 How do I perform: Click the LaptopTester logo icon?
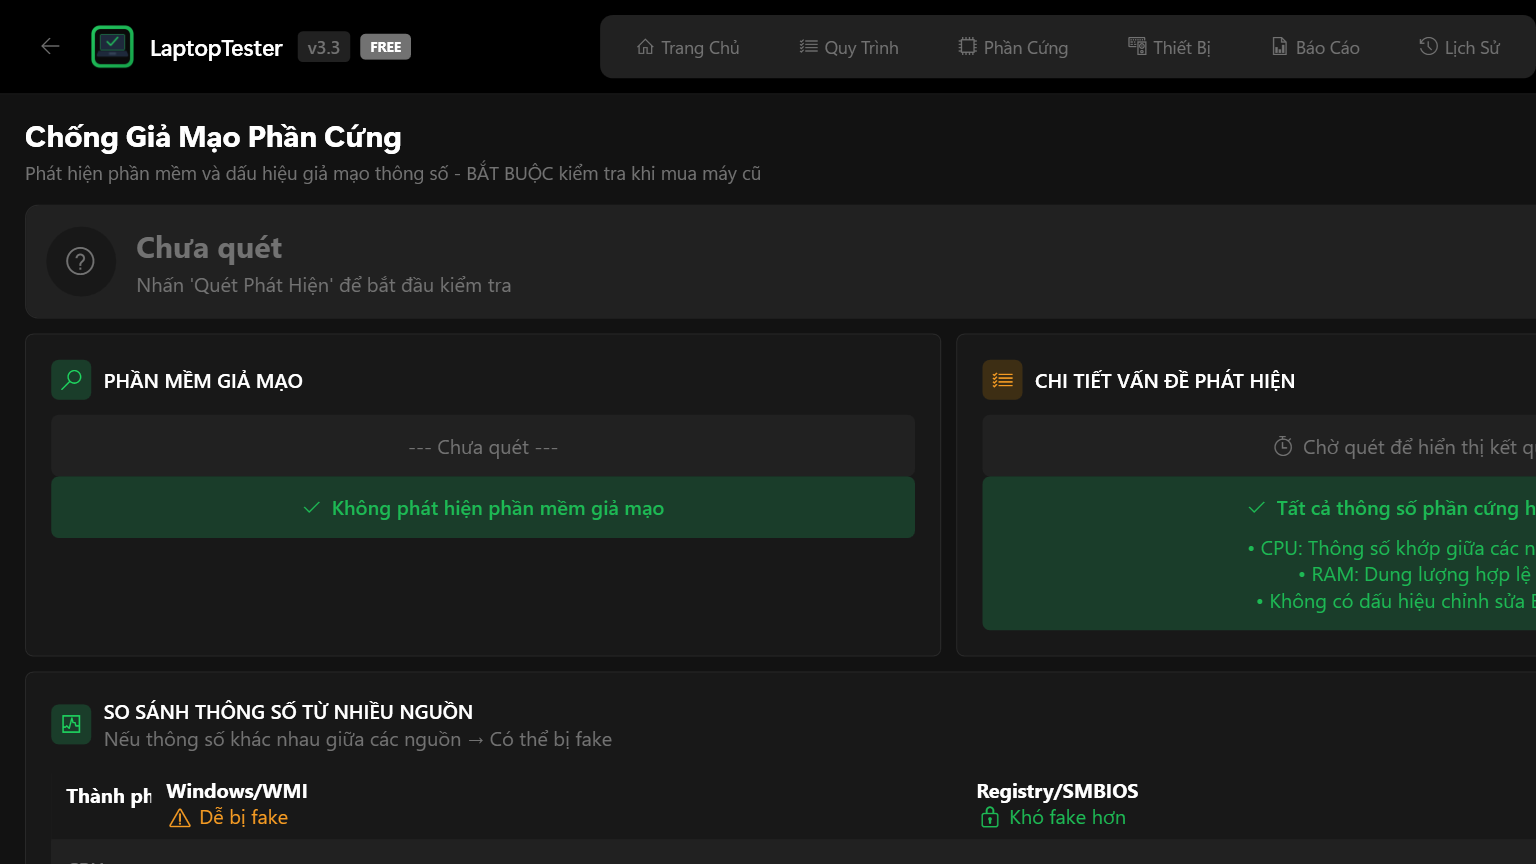pos(112,46)
